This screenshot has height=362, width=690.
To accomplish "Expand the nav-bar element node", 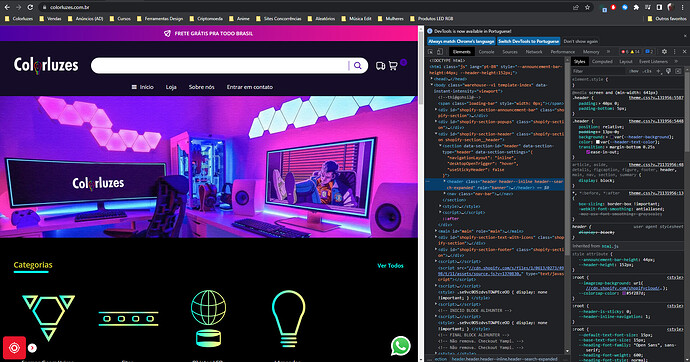I will [444, 194].
